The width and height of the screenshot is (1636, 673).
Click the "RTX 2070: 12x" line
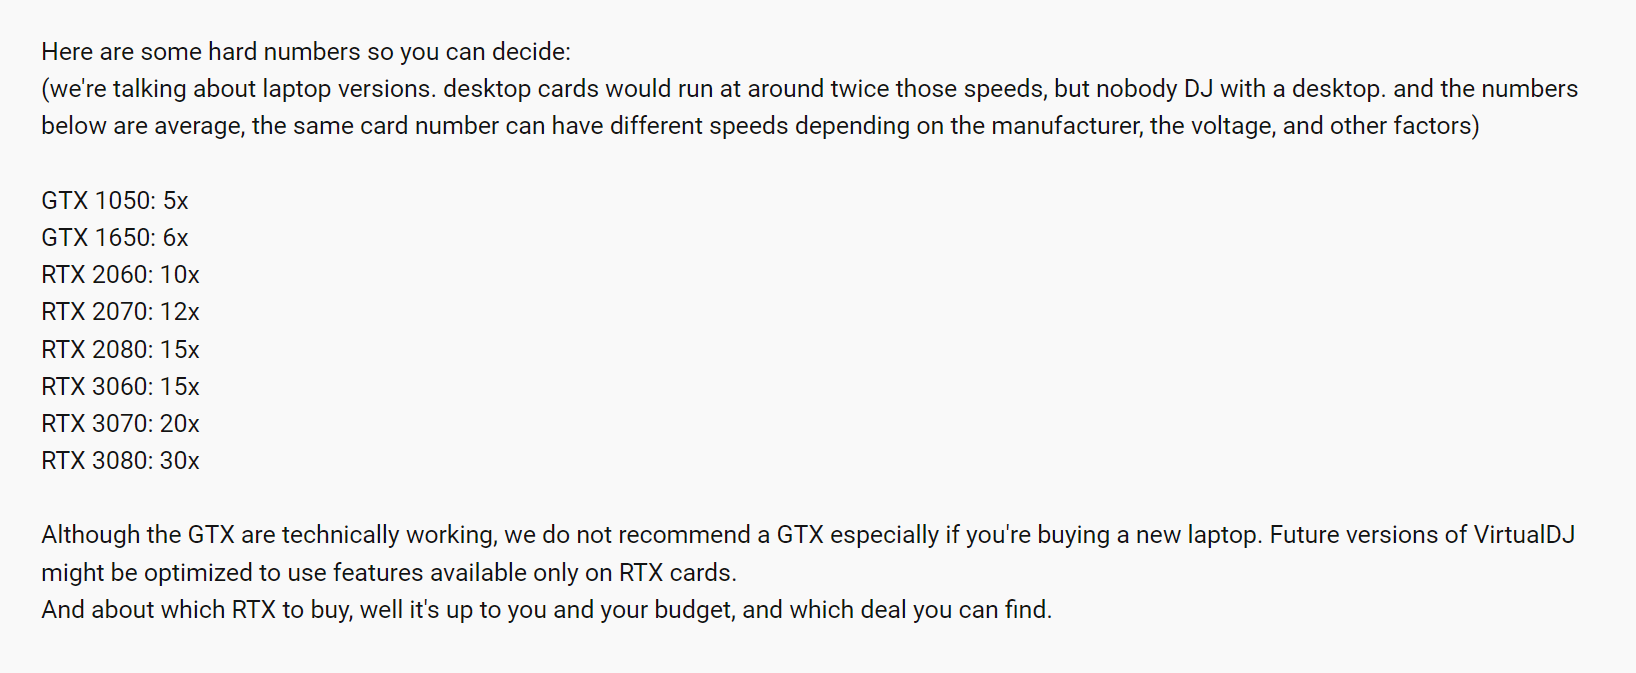120,312
